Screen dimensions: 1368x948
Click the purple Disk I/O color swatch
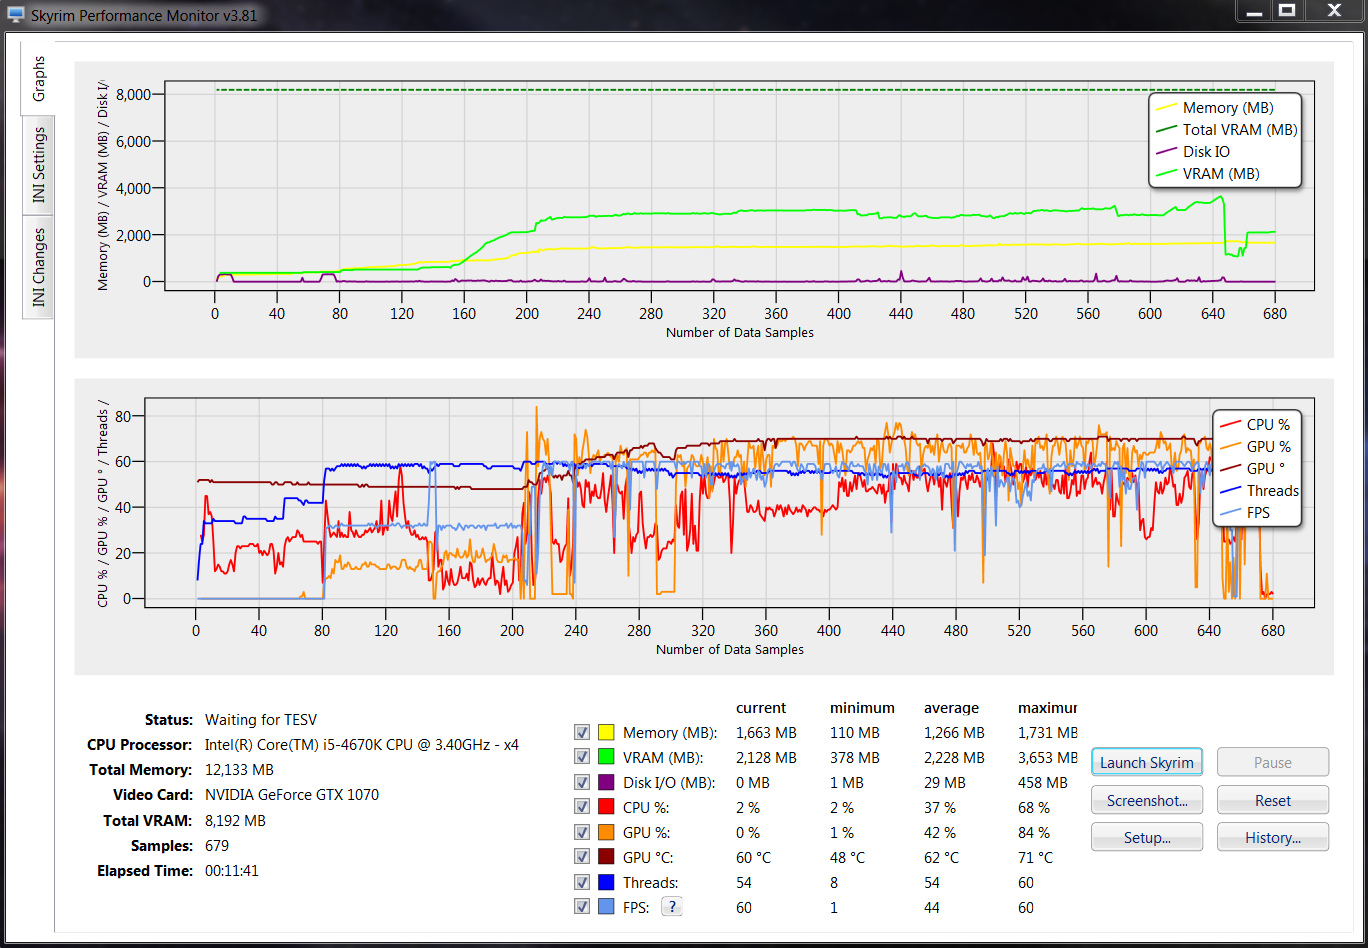click(606, 783)
